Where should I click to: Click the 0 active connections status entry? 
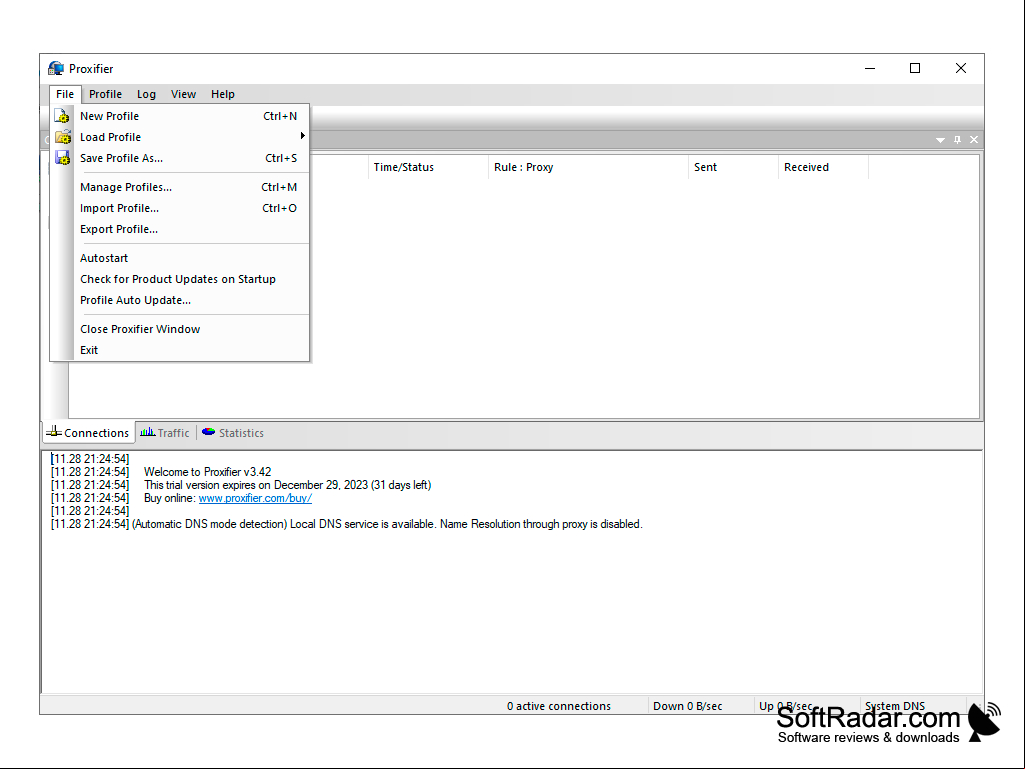tap(559, 706)
